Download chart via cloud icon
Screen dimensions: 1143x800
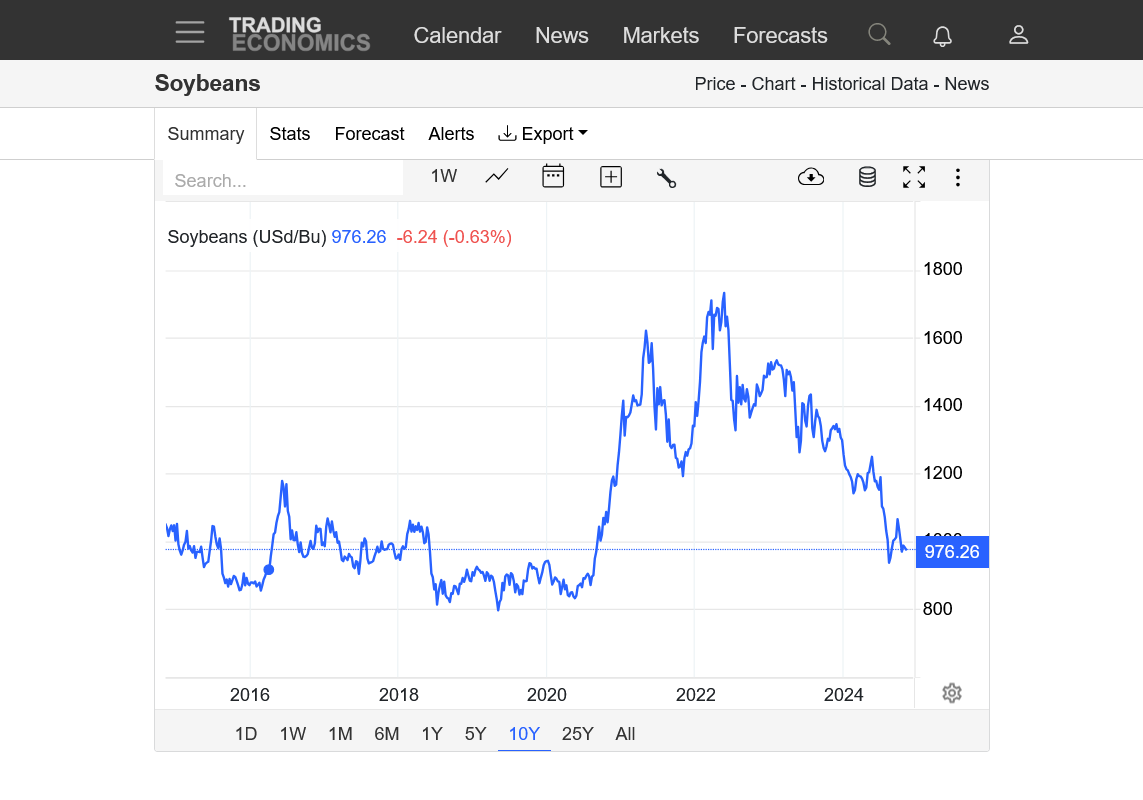(x=811, y=177)
